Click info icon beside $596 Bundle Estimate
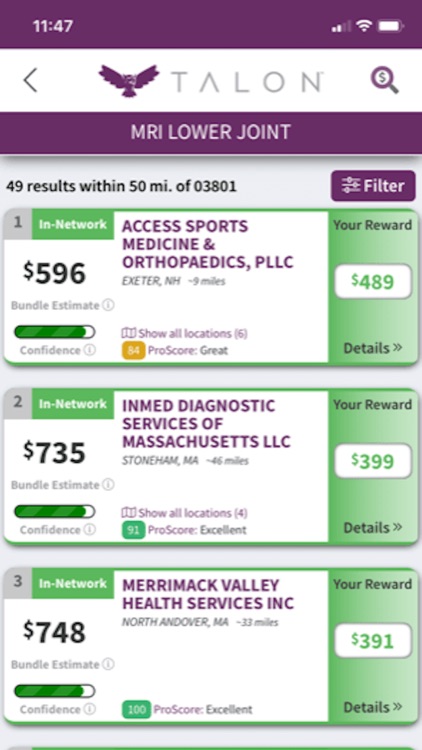Viewport: 422px width, 750px height. [x=109, y=305]
